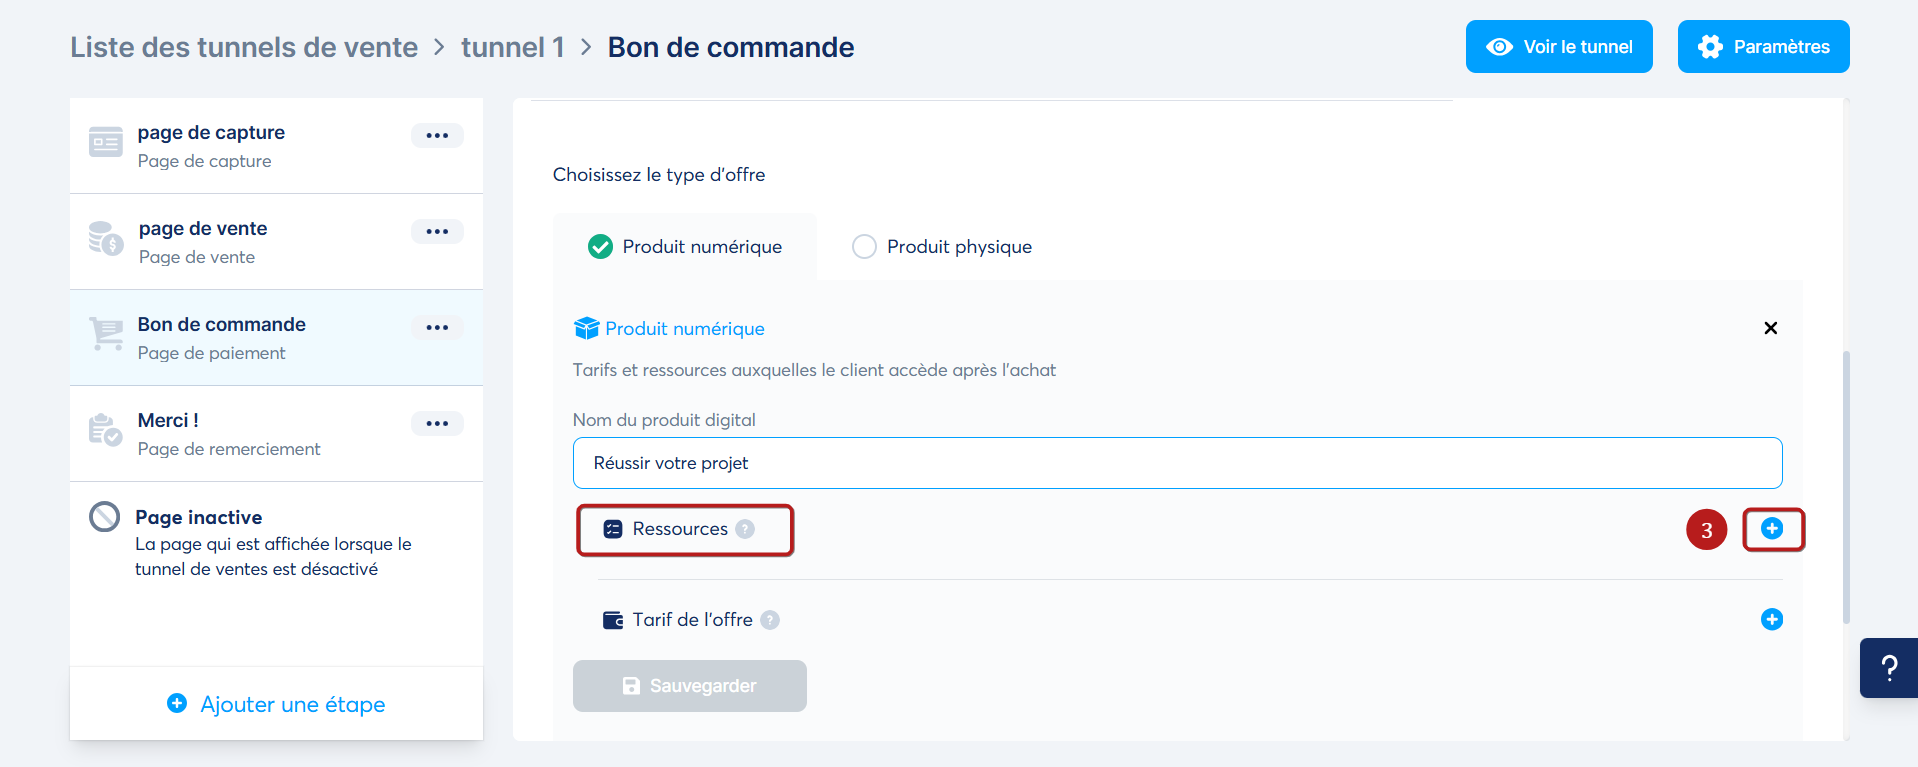Click the help icon next to Tarif de l'offre
Image resolution: width=1918 pixels, height=767 pixels.
(x=770, y=620)
